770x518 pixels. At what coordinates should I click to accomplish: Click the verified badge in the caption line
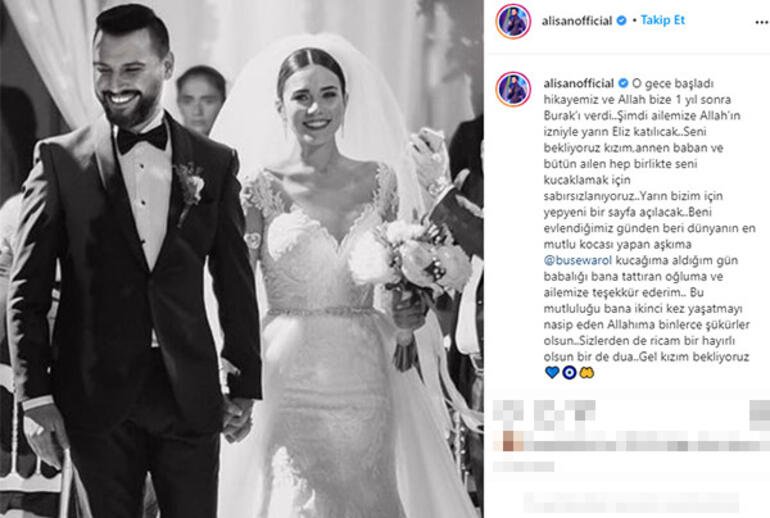623,83
